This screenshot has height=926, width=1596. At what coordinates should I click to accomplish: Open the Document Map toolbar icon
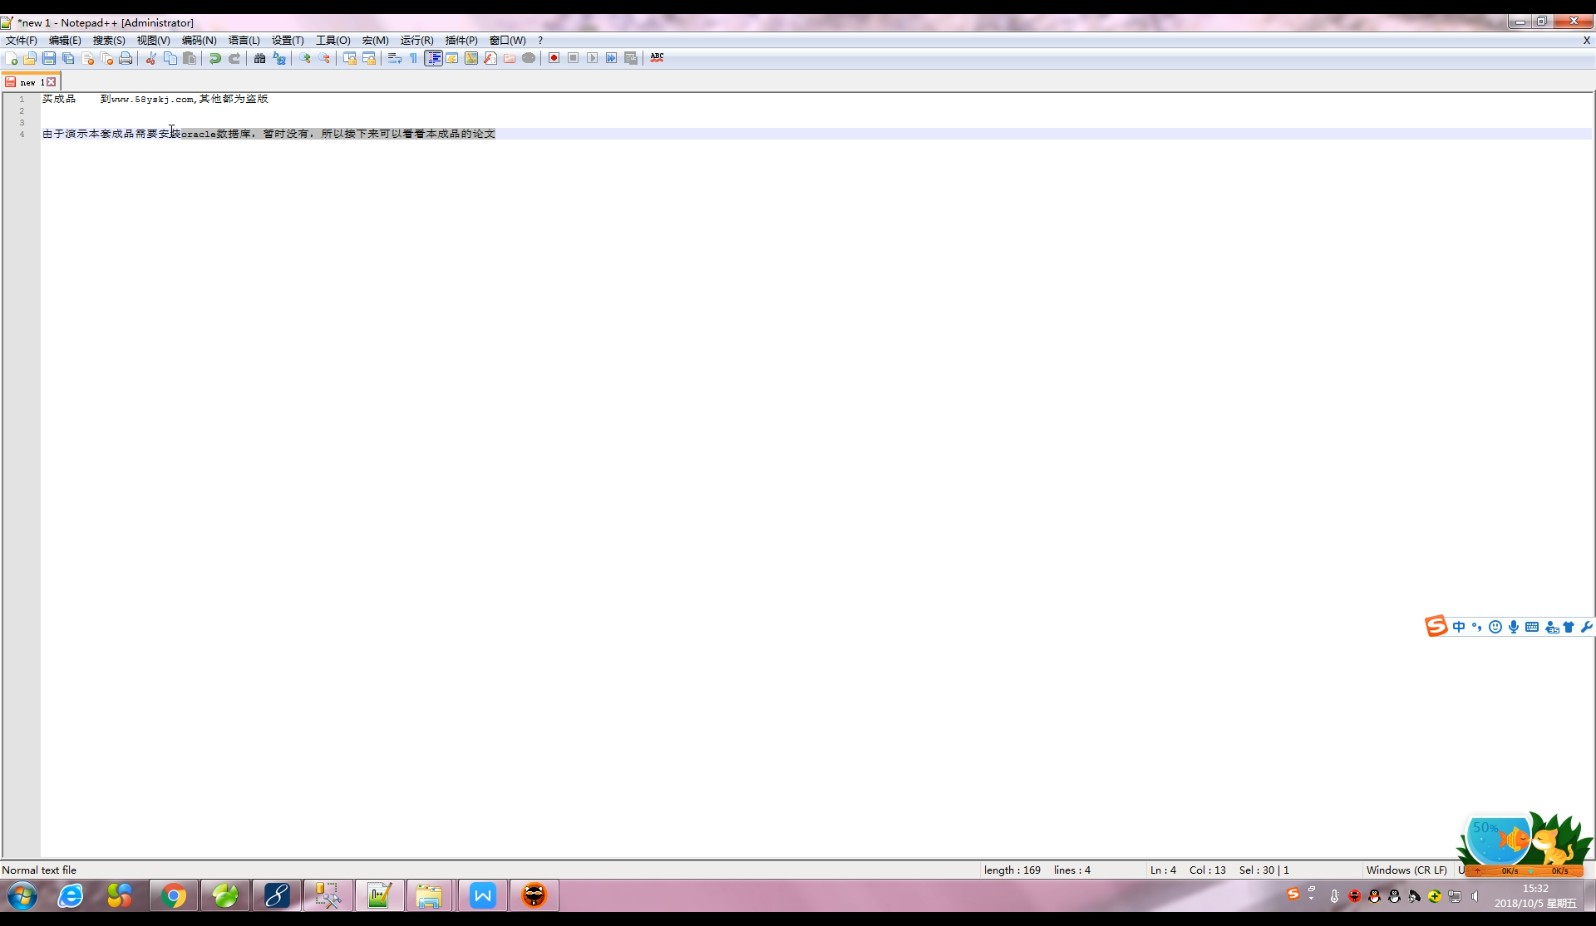tap(471, 58)
